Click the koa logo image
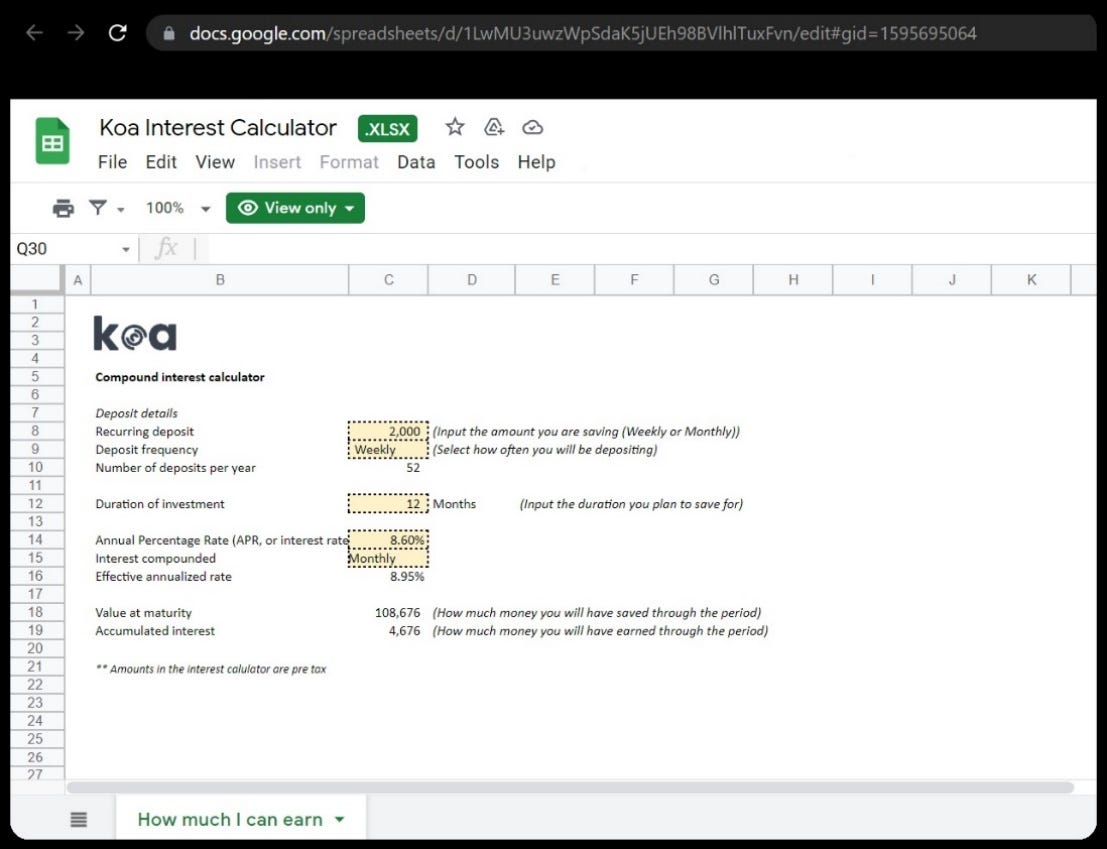 click(x=135, y=334)
